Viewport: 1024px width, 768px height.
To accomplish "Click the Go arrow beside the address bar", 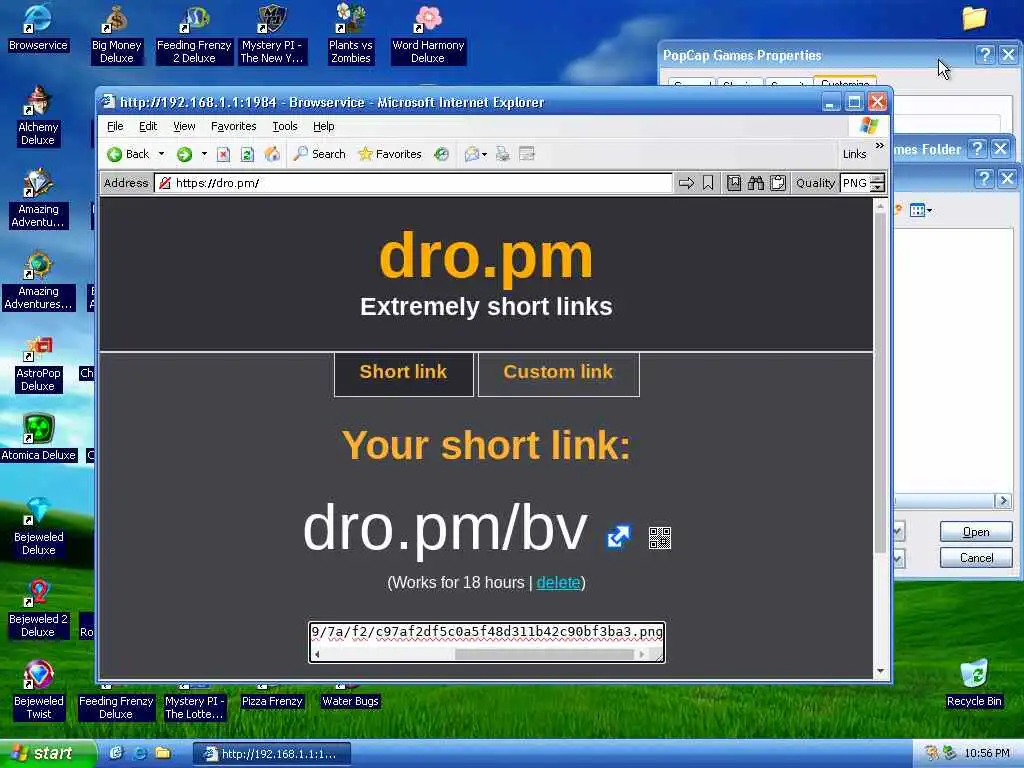I will click(686, 183).
